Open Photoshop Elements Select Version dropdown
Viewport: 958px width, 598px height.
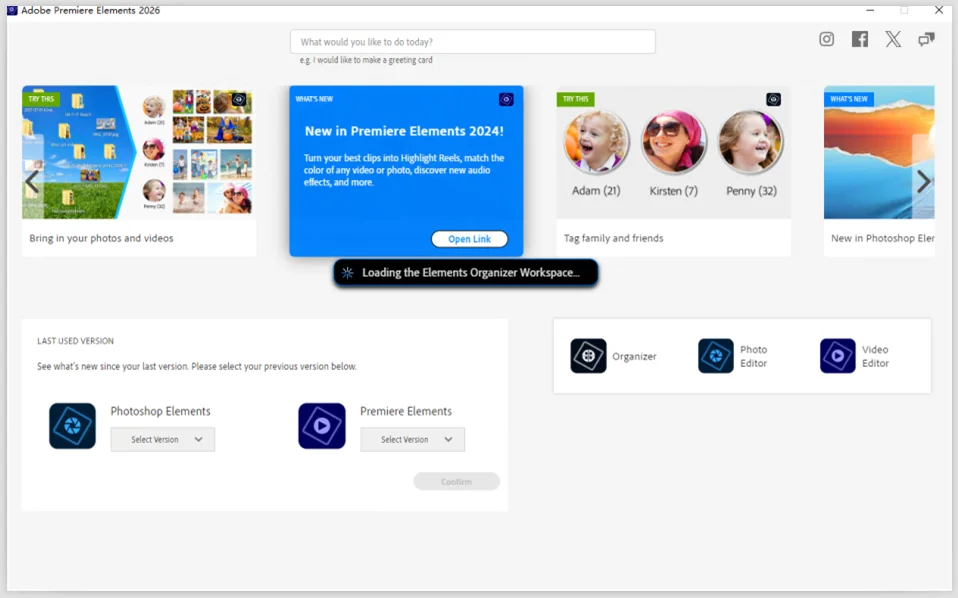[163, 439]
